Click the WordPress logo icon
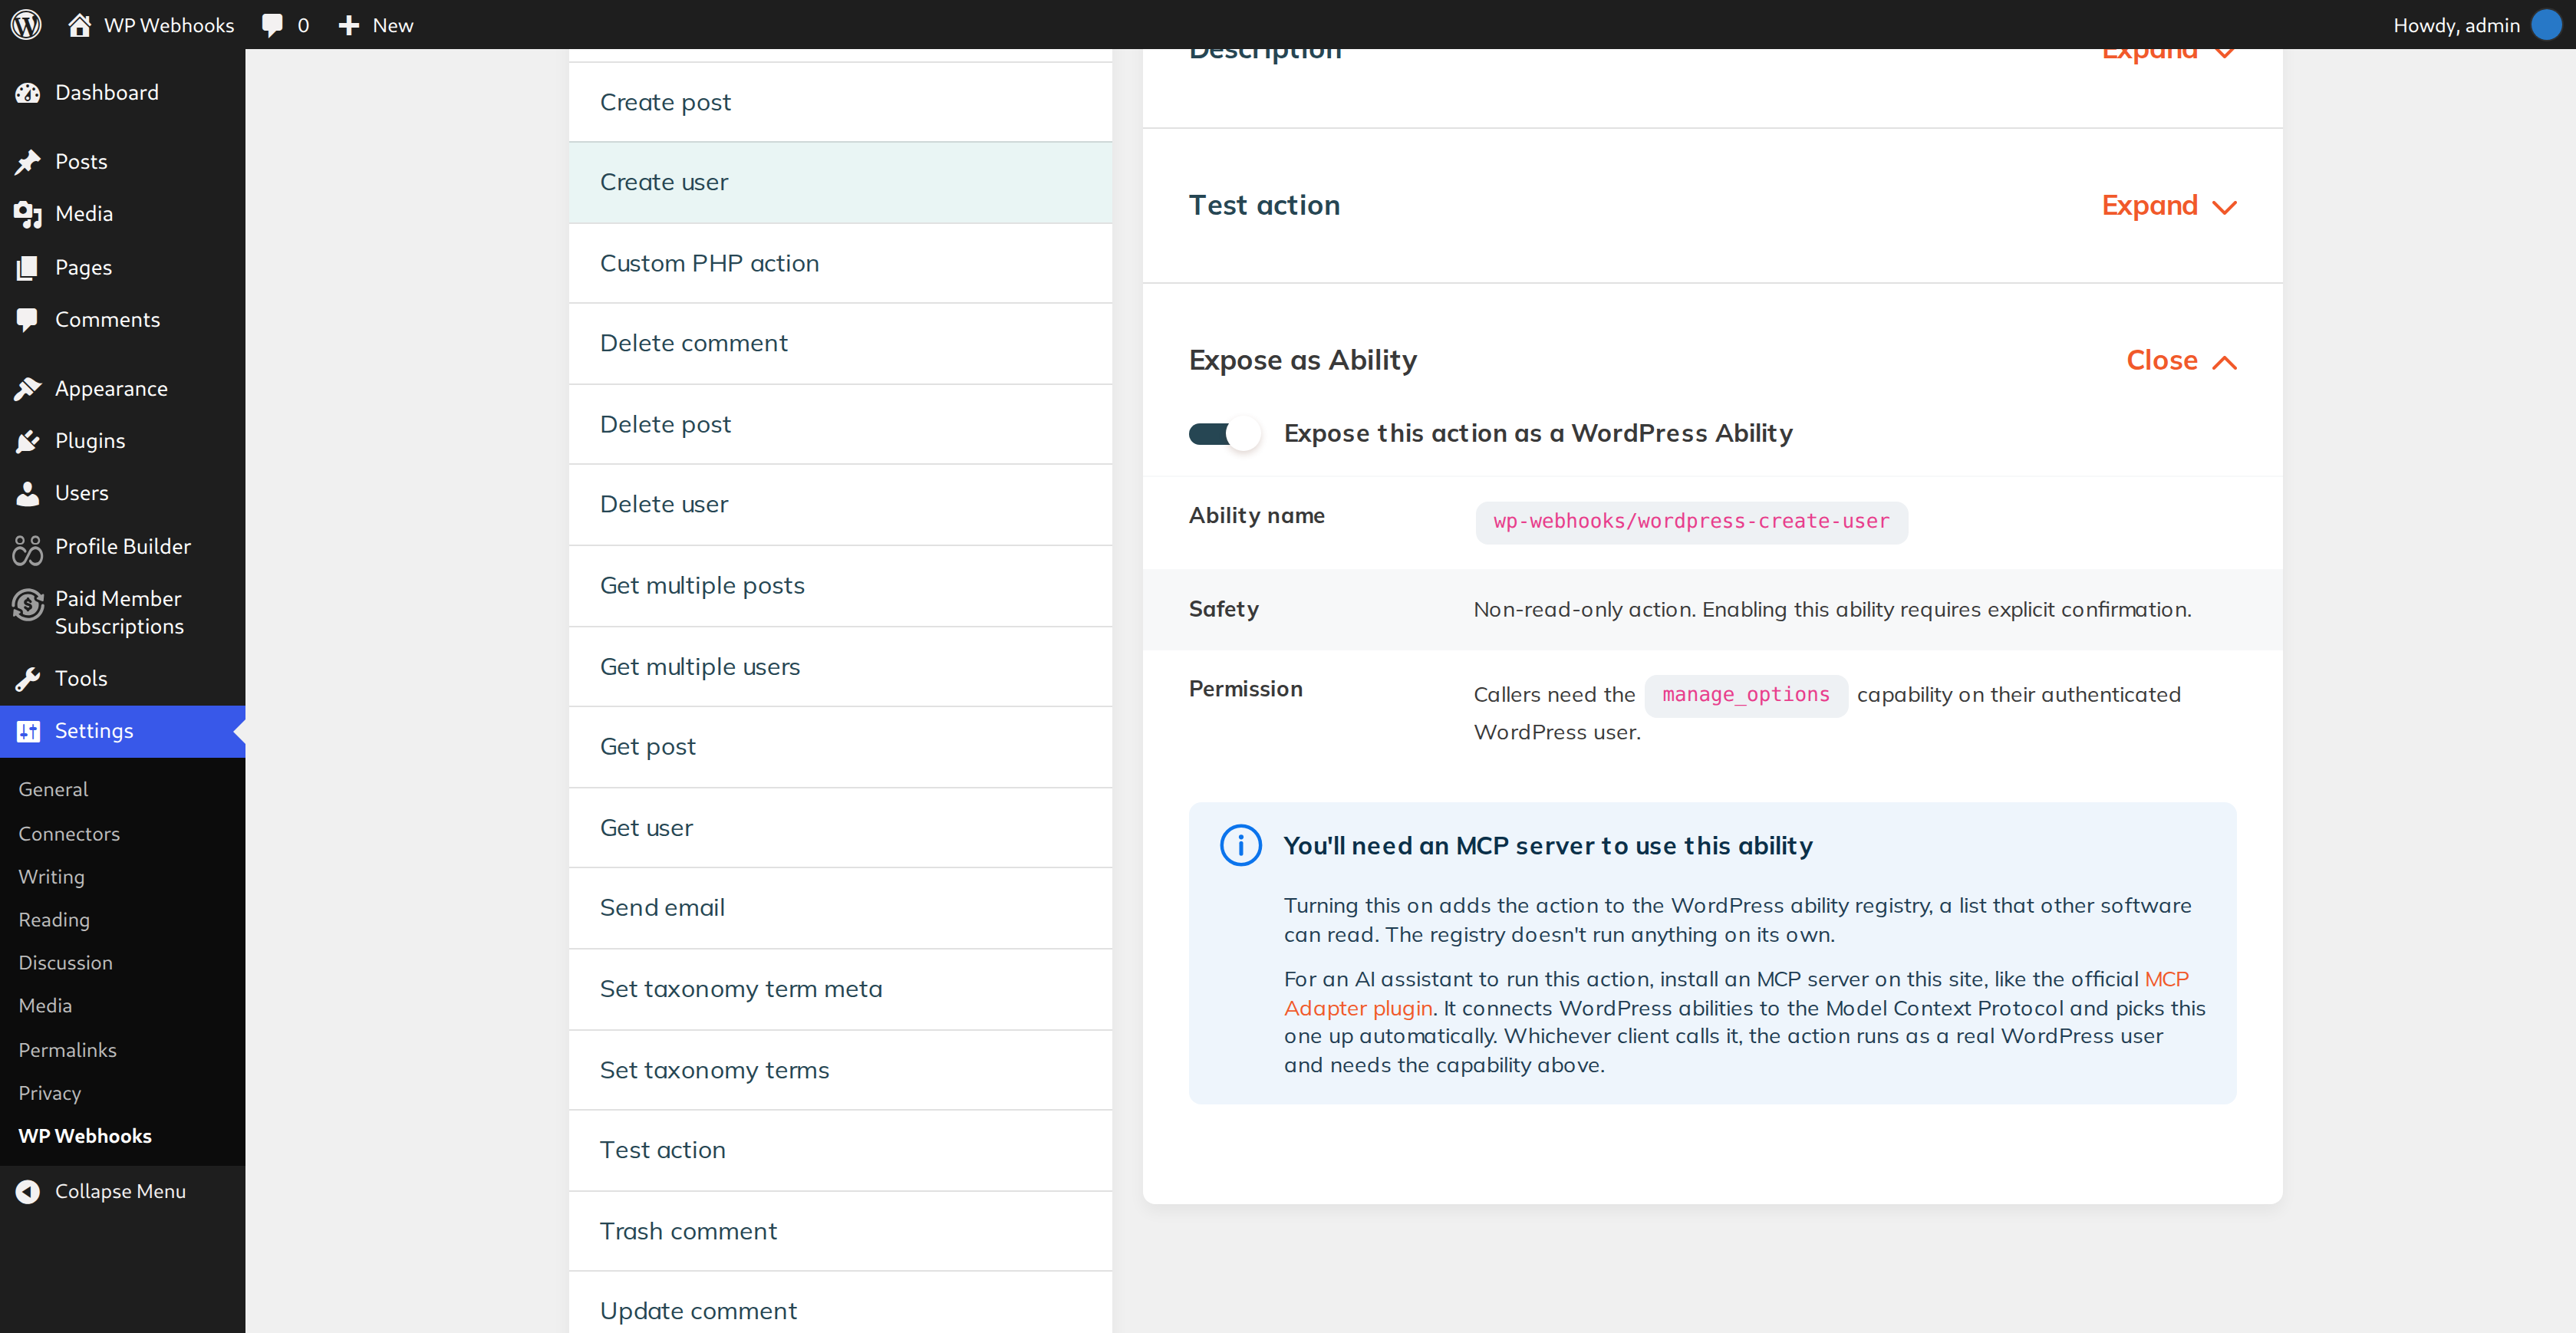2576x1333 pixels. (26, 24)
